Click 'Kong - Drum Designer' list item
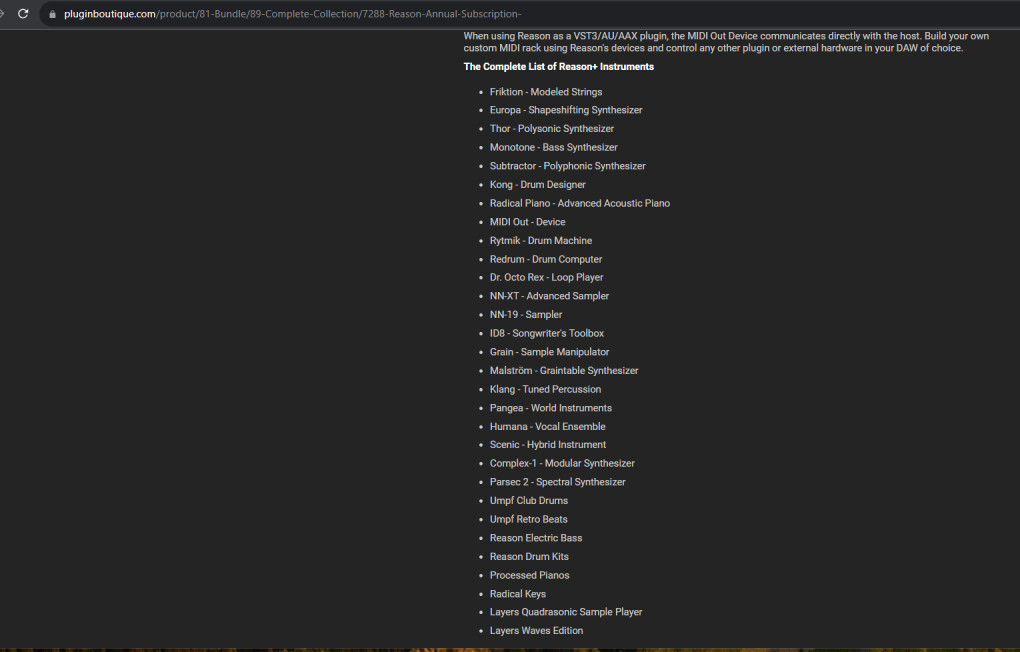Screen dimensions: 1020x652 (537, 185)
